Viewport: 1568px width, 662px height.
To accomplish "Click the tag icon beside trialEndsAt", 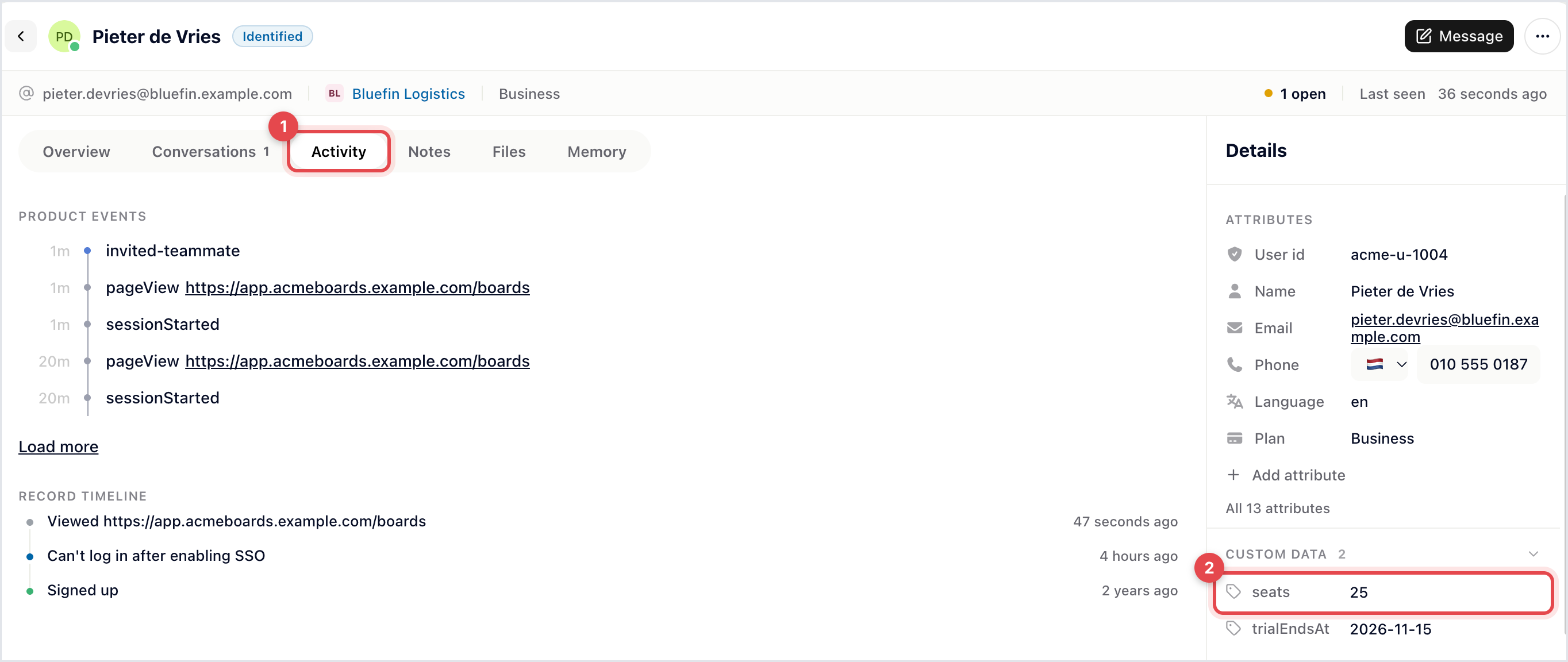I will click(x=1234, y=629).
